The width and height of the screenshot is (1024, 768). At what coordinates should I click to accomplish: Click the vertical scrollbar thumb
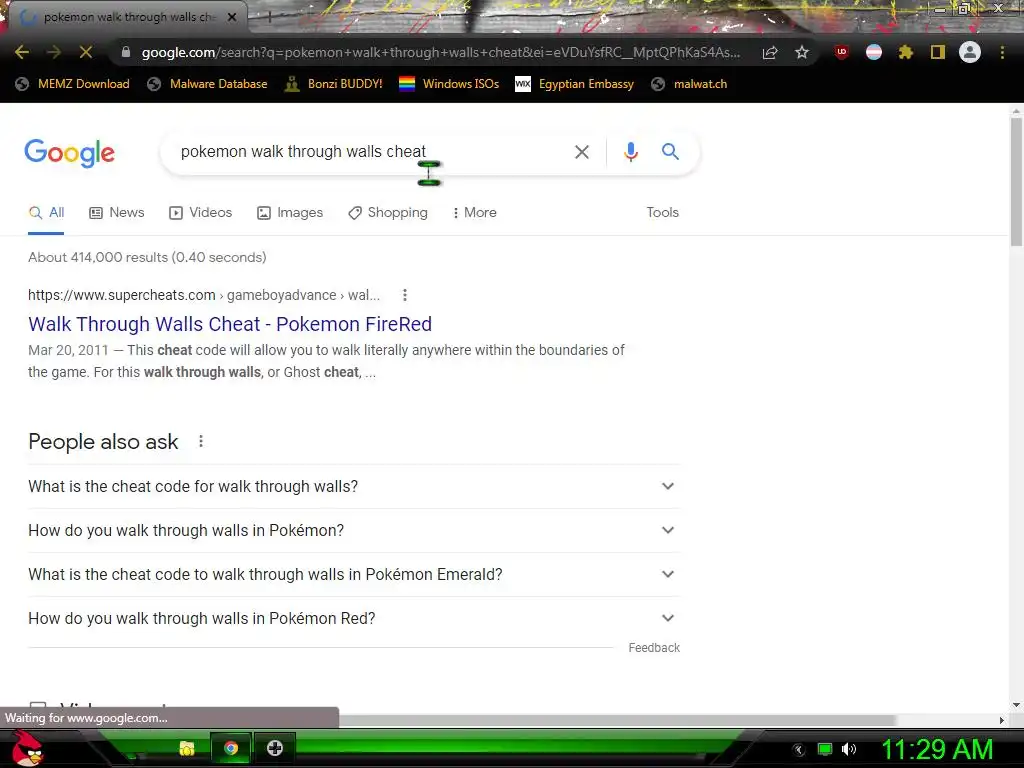tap(1016, 182)
